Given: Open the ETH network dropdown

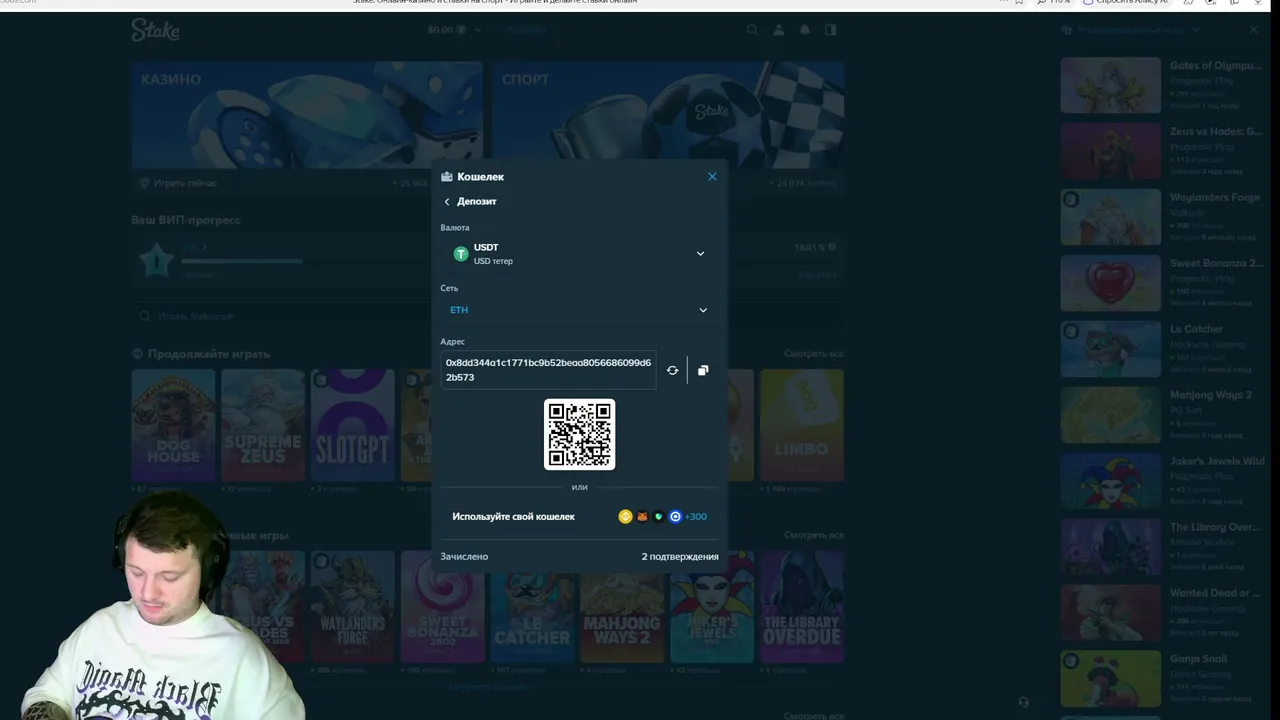Looking at the screenshot, I should [x=579, y=310].
